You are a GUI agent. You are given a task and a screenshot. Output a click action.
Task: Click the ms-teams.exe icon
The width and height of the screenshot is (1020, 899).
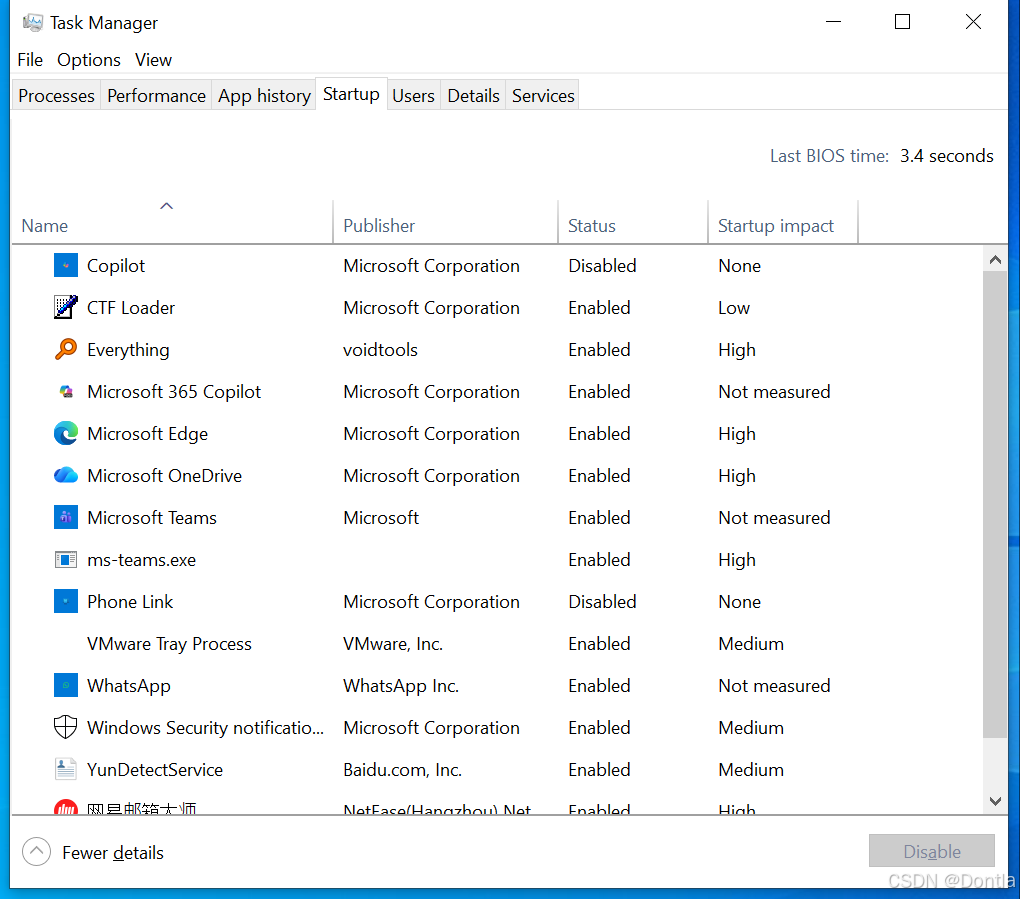click(66, 559)
